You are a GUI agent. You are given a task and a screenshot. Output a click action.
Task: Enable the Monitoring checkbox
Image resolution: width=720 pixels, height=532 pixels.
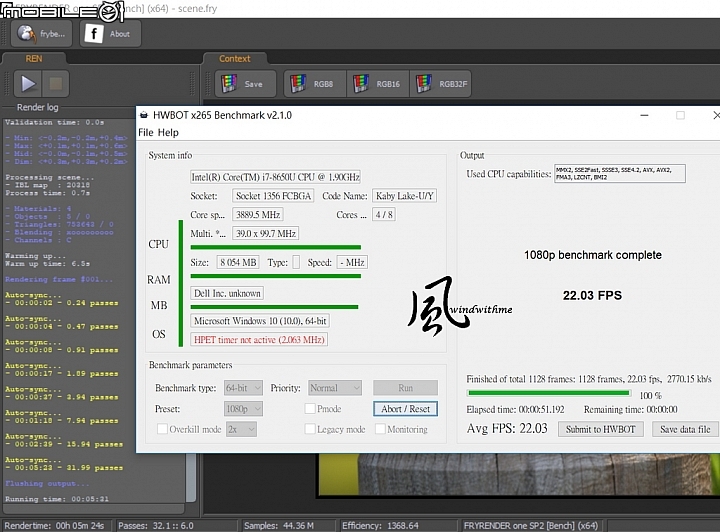pos(380,429)
